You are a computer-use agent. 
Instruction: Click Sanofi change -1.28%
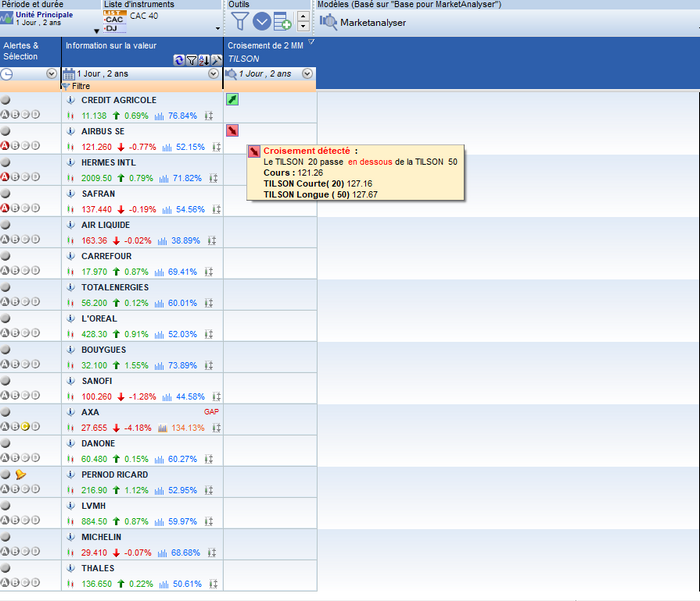click(x=142, y=396)
